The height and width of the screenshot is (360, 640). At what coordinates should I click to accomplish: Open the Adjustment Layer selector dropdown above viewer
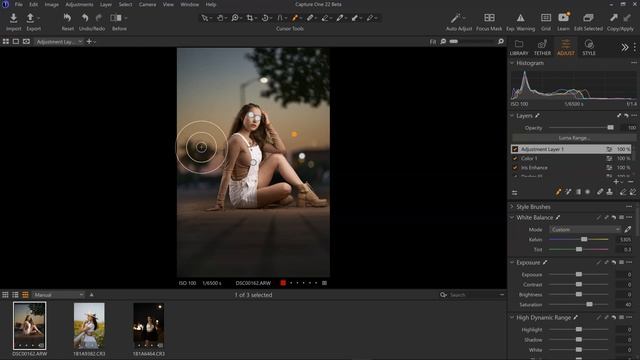coord(59,42)
